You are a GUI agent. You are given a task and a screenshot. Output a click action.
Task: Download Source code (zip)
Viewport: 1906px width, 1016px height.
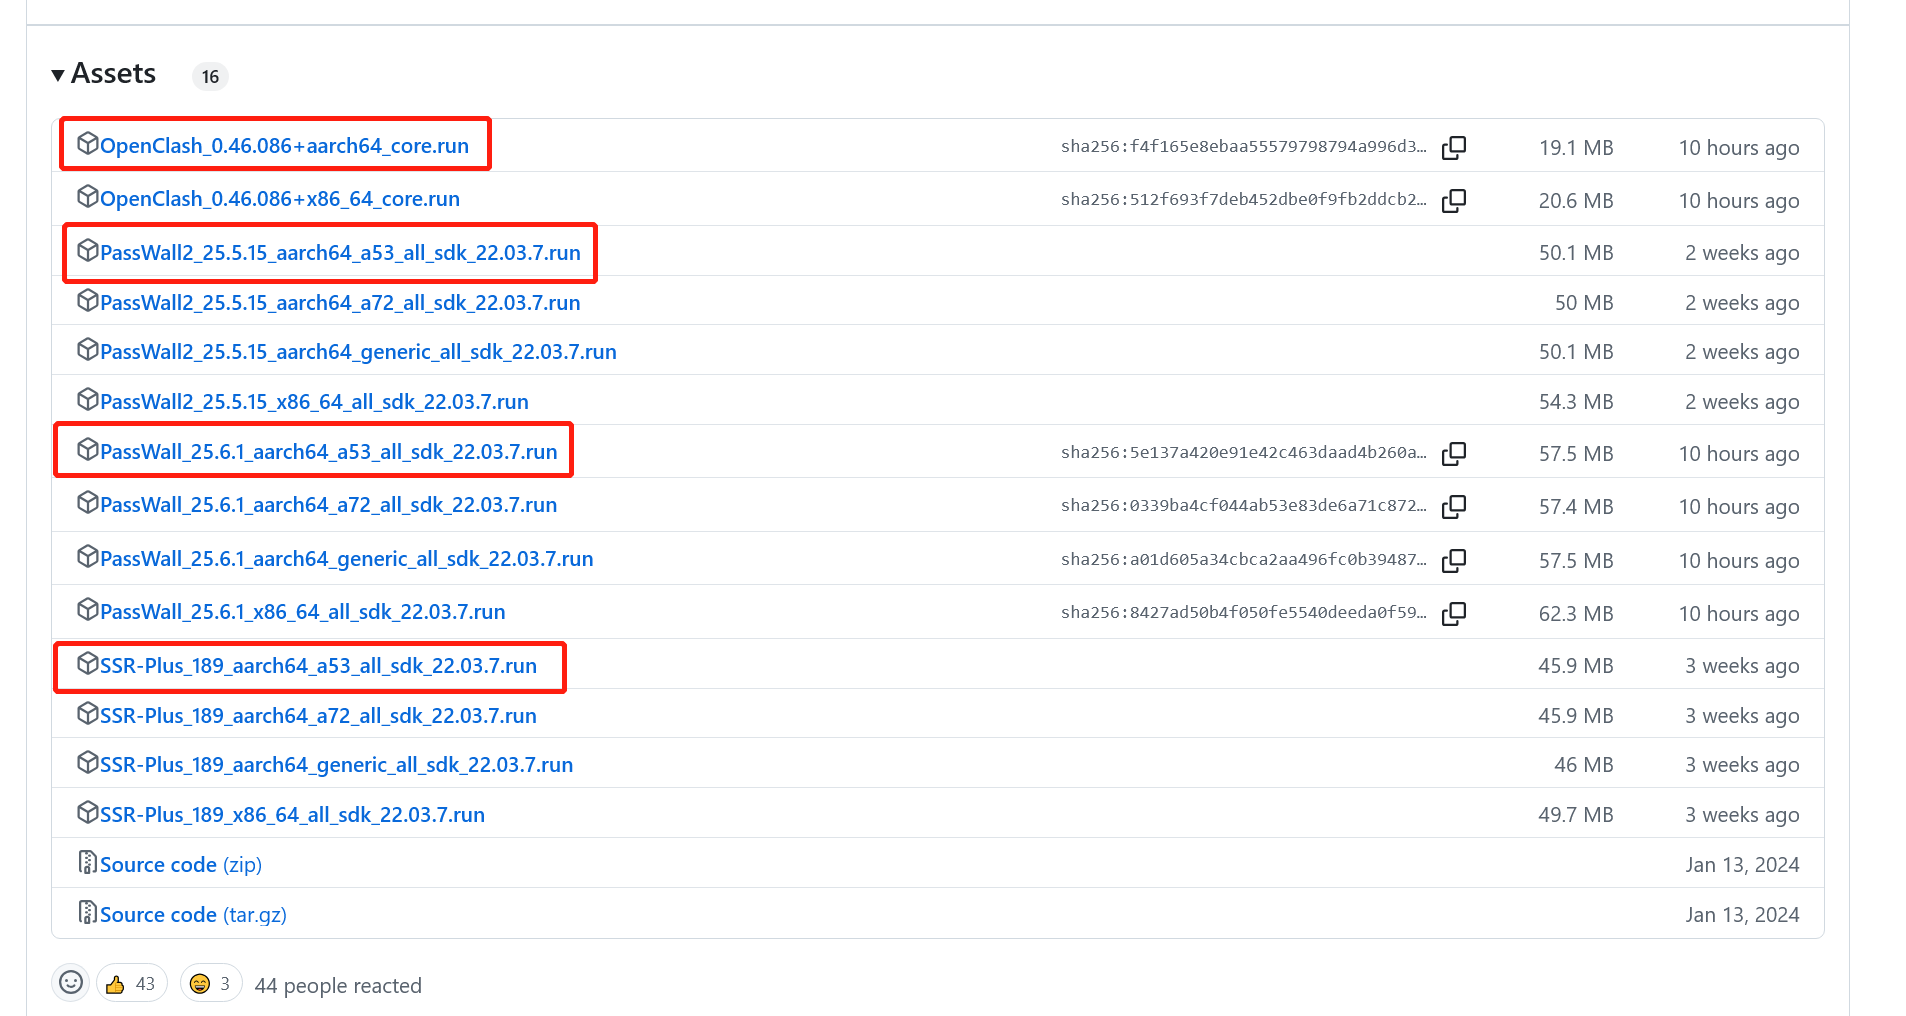click(x=181, y=865)
